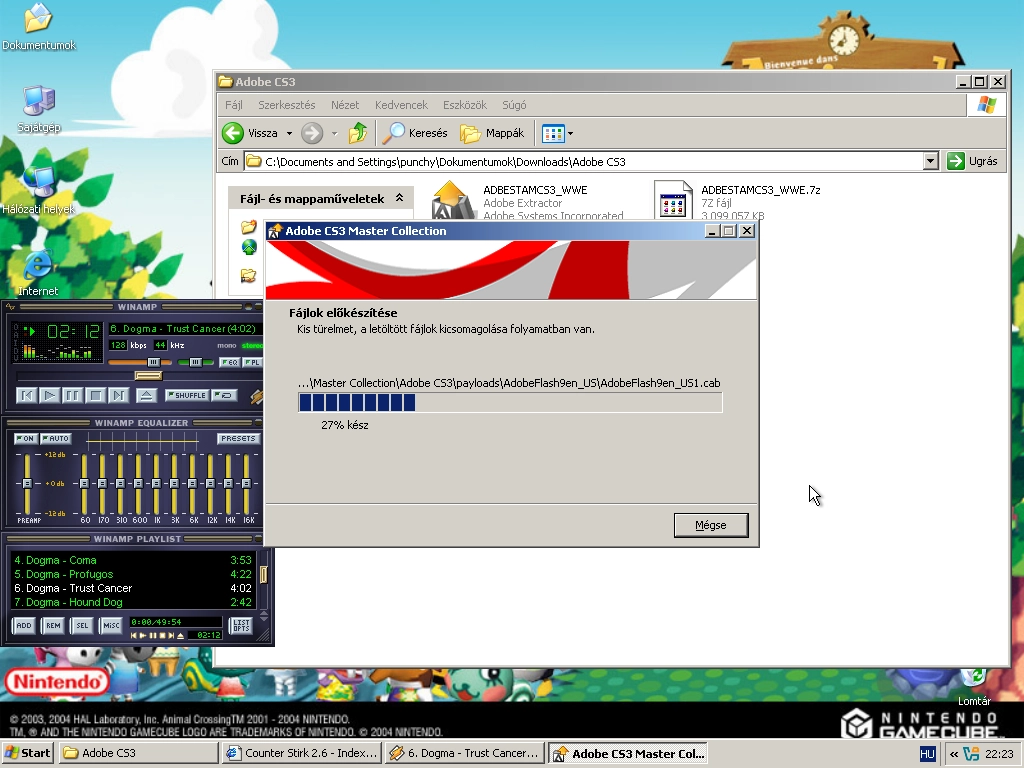Select playlist track 6. Dogma - Trust Cancer

(133, 588)
